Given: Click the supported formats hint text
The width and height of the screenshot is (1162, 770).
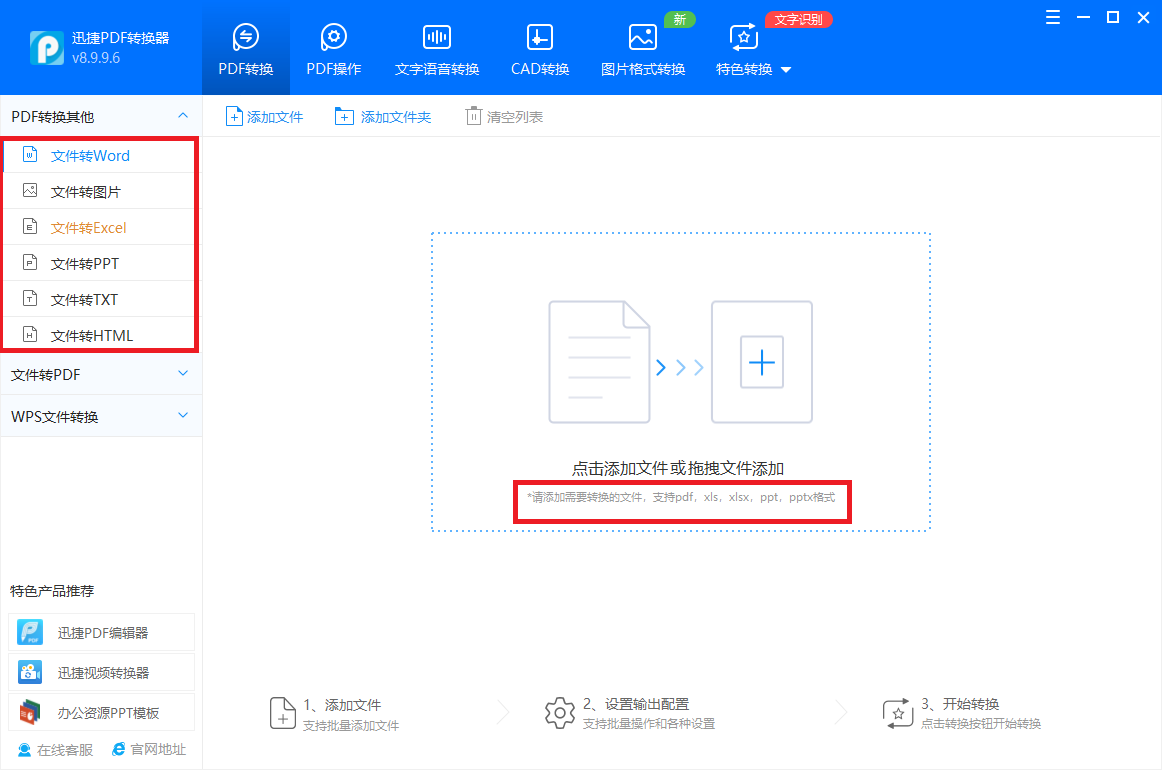Looking at the screenshot, I should point(680,497).
